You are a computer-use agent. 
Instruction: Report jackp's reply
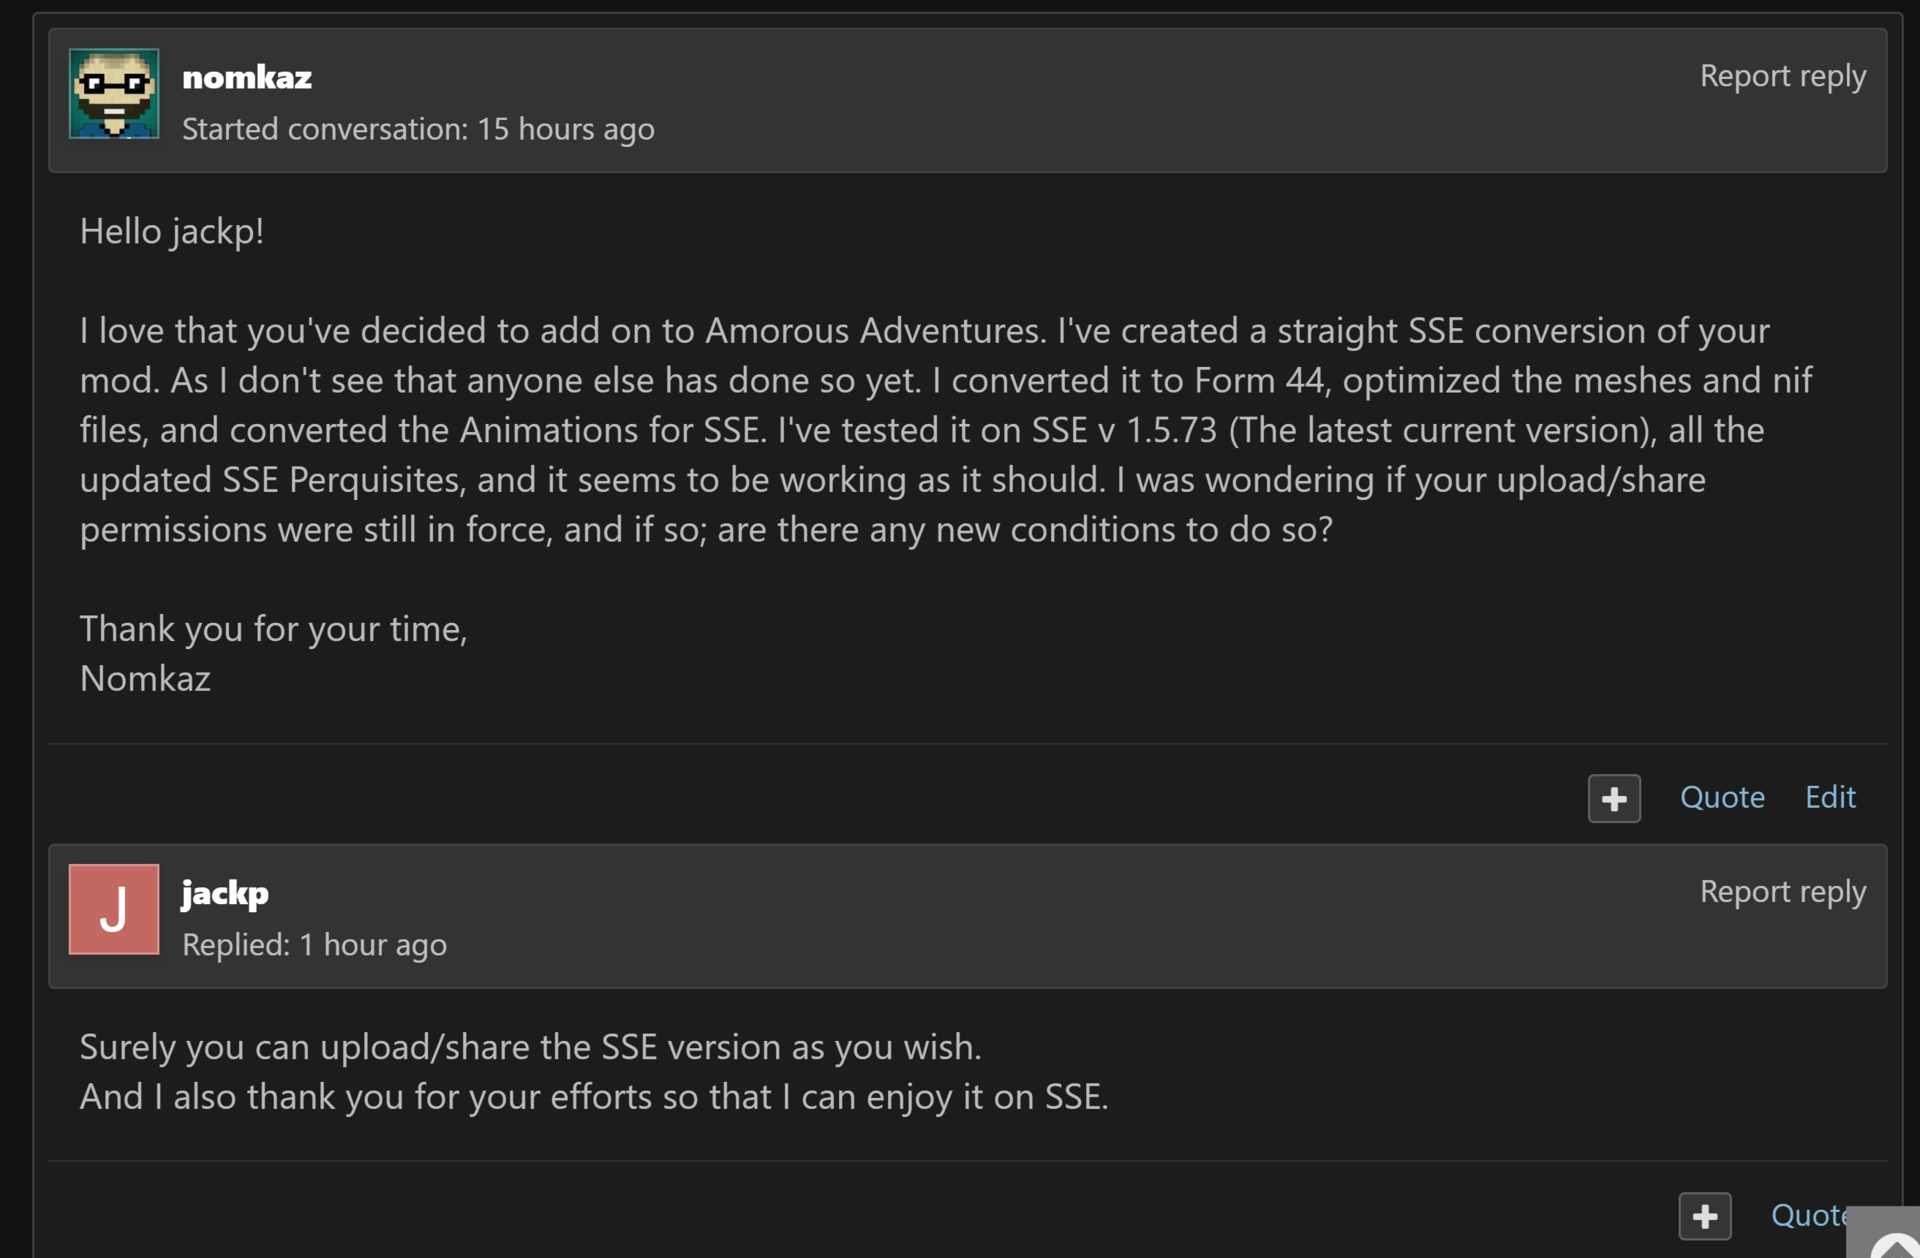click(x=1783, y=891)
